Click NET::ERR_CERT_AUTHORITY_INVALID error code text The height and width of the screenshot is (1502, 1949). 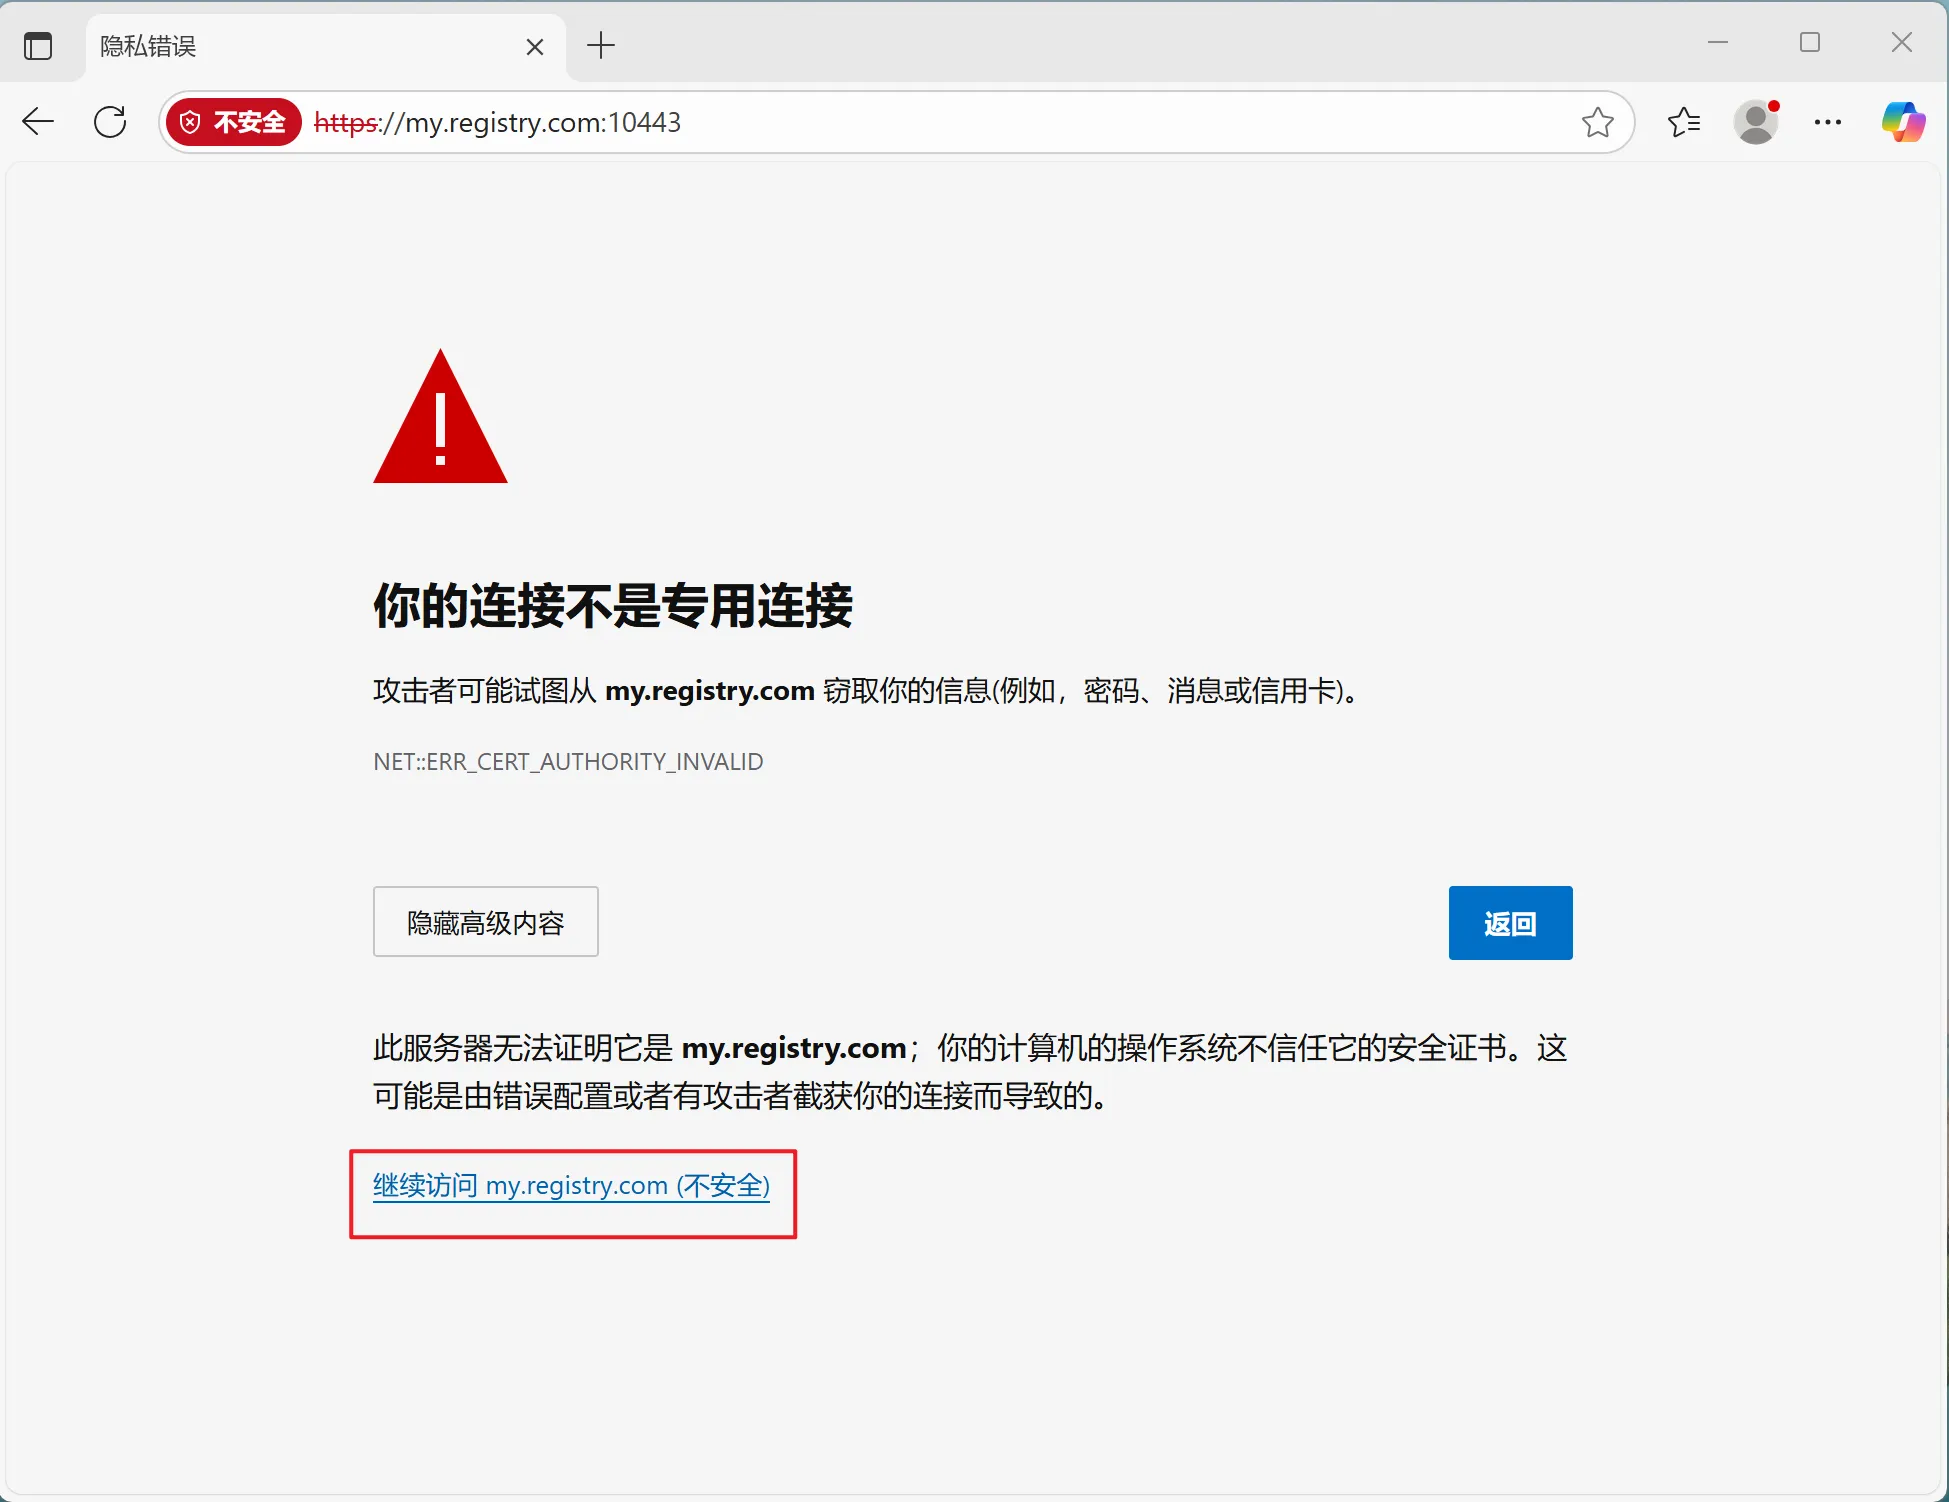click(568, 762)
